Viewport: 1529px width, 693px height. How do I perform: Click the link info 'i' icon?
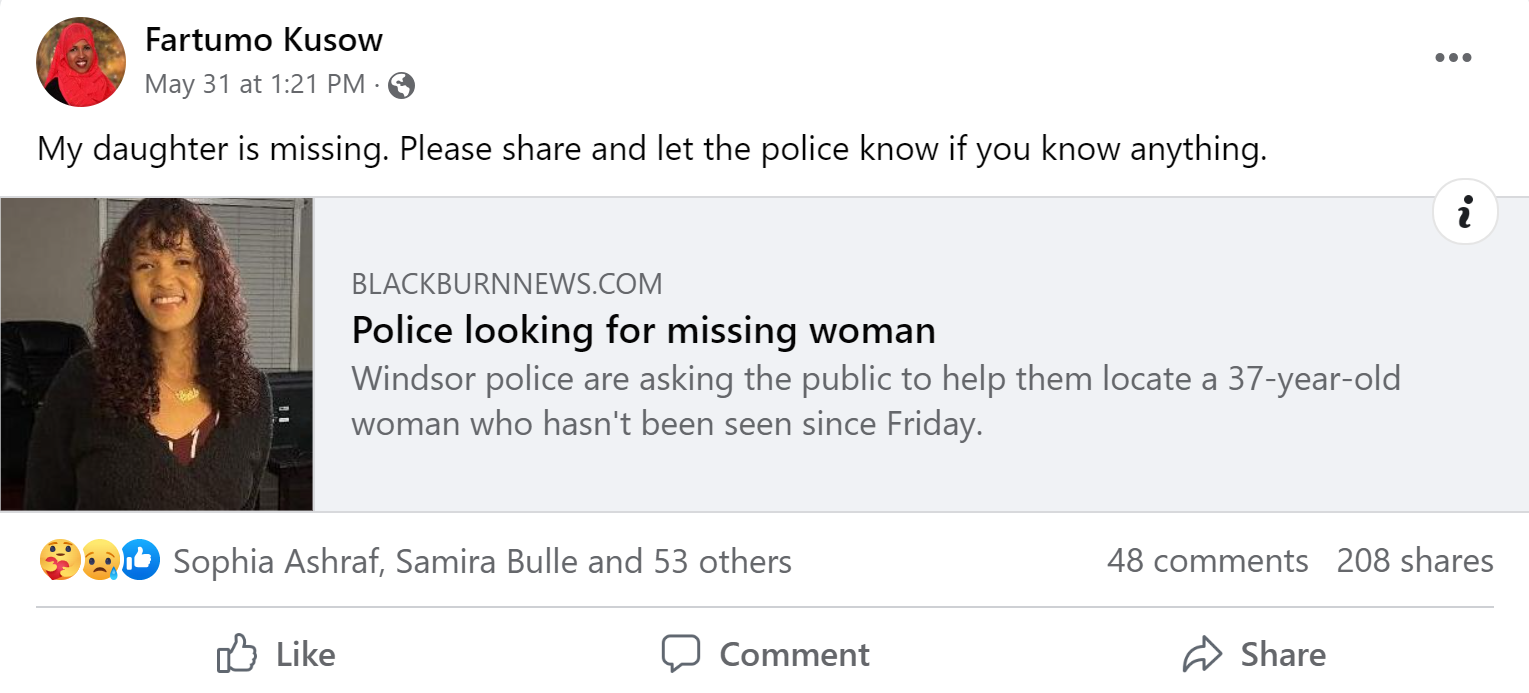pyautogui.click(x=1465, y=213)
